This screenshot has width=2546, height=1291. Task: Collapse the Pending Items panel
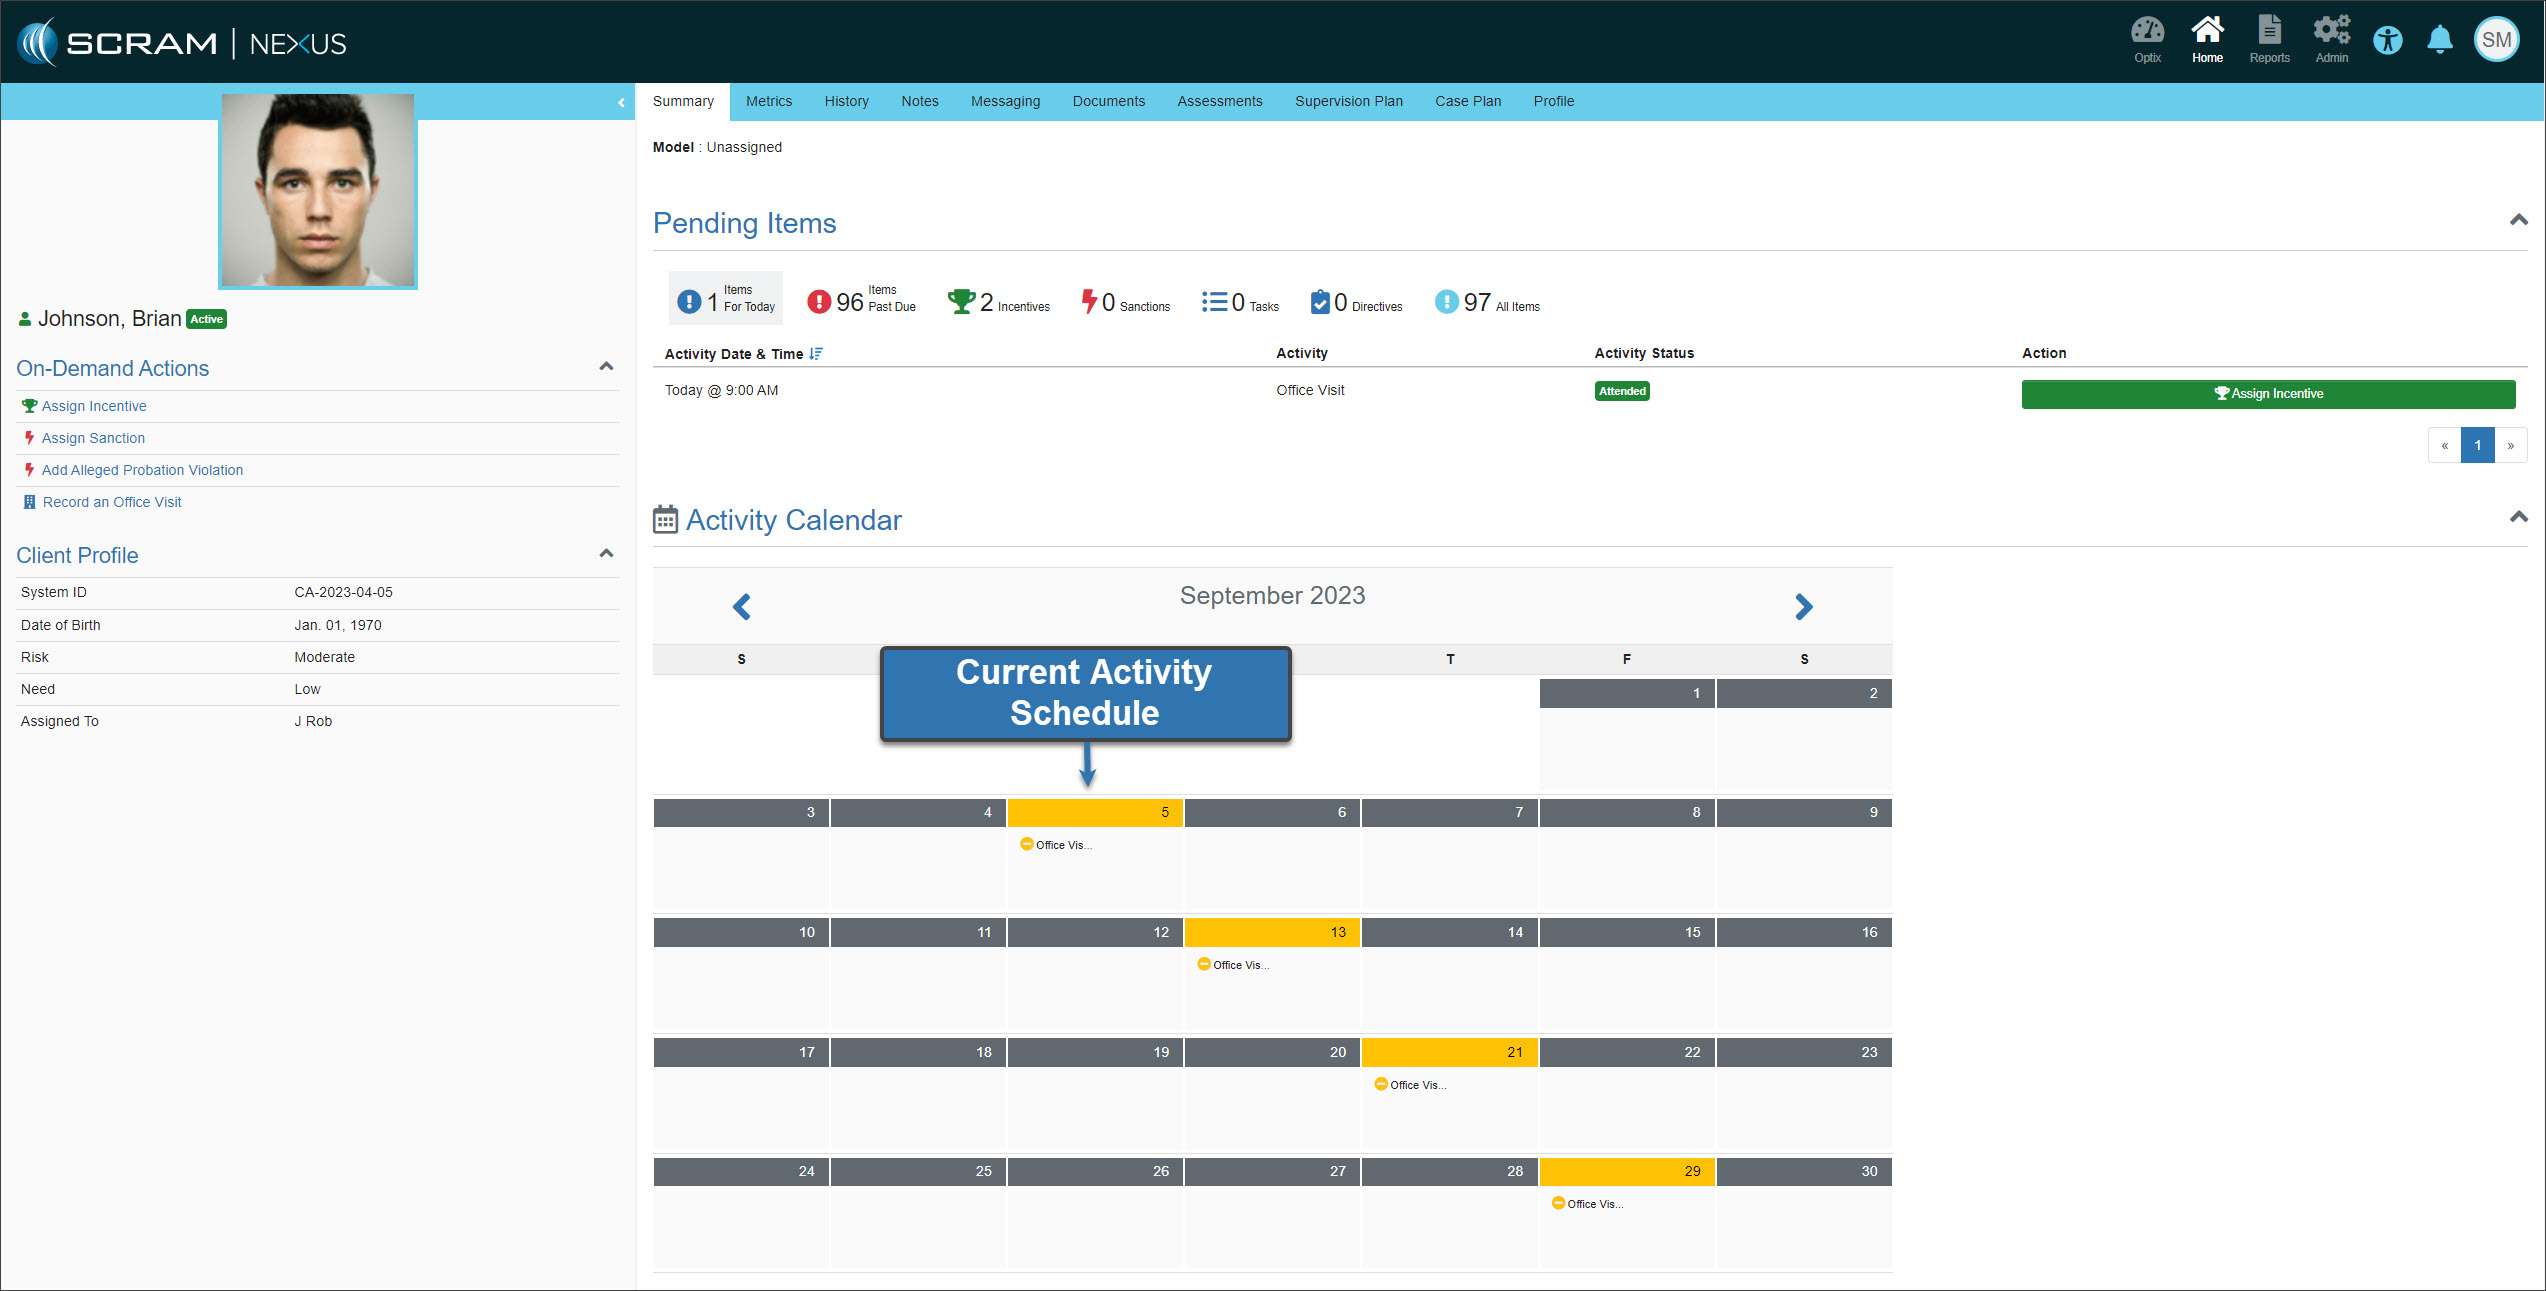tap(2518, 220)
